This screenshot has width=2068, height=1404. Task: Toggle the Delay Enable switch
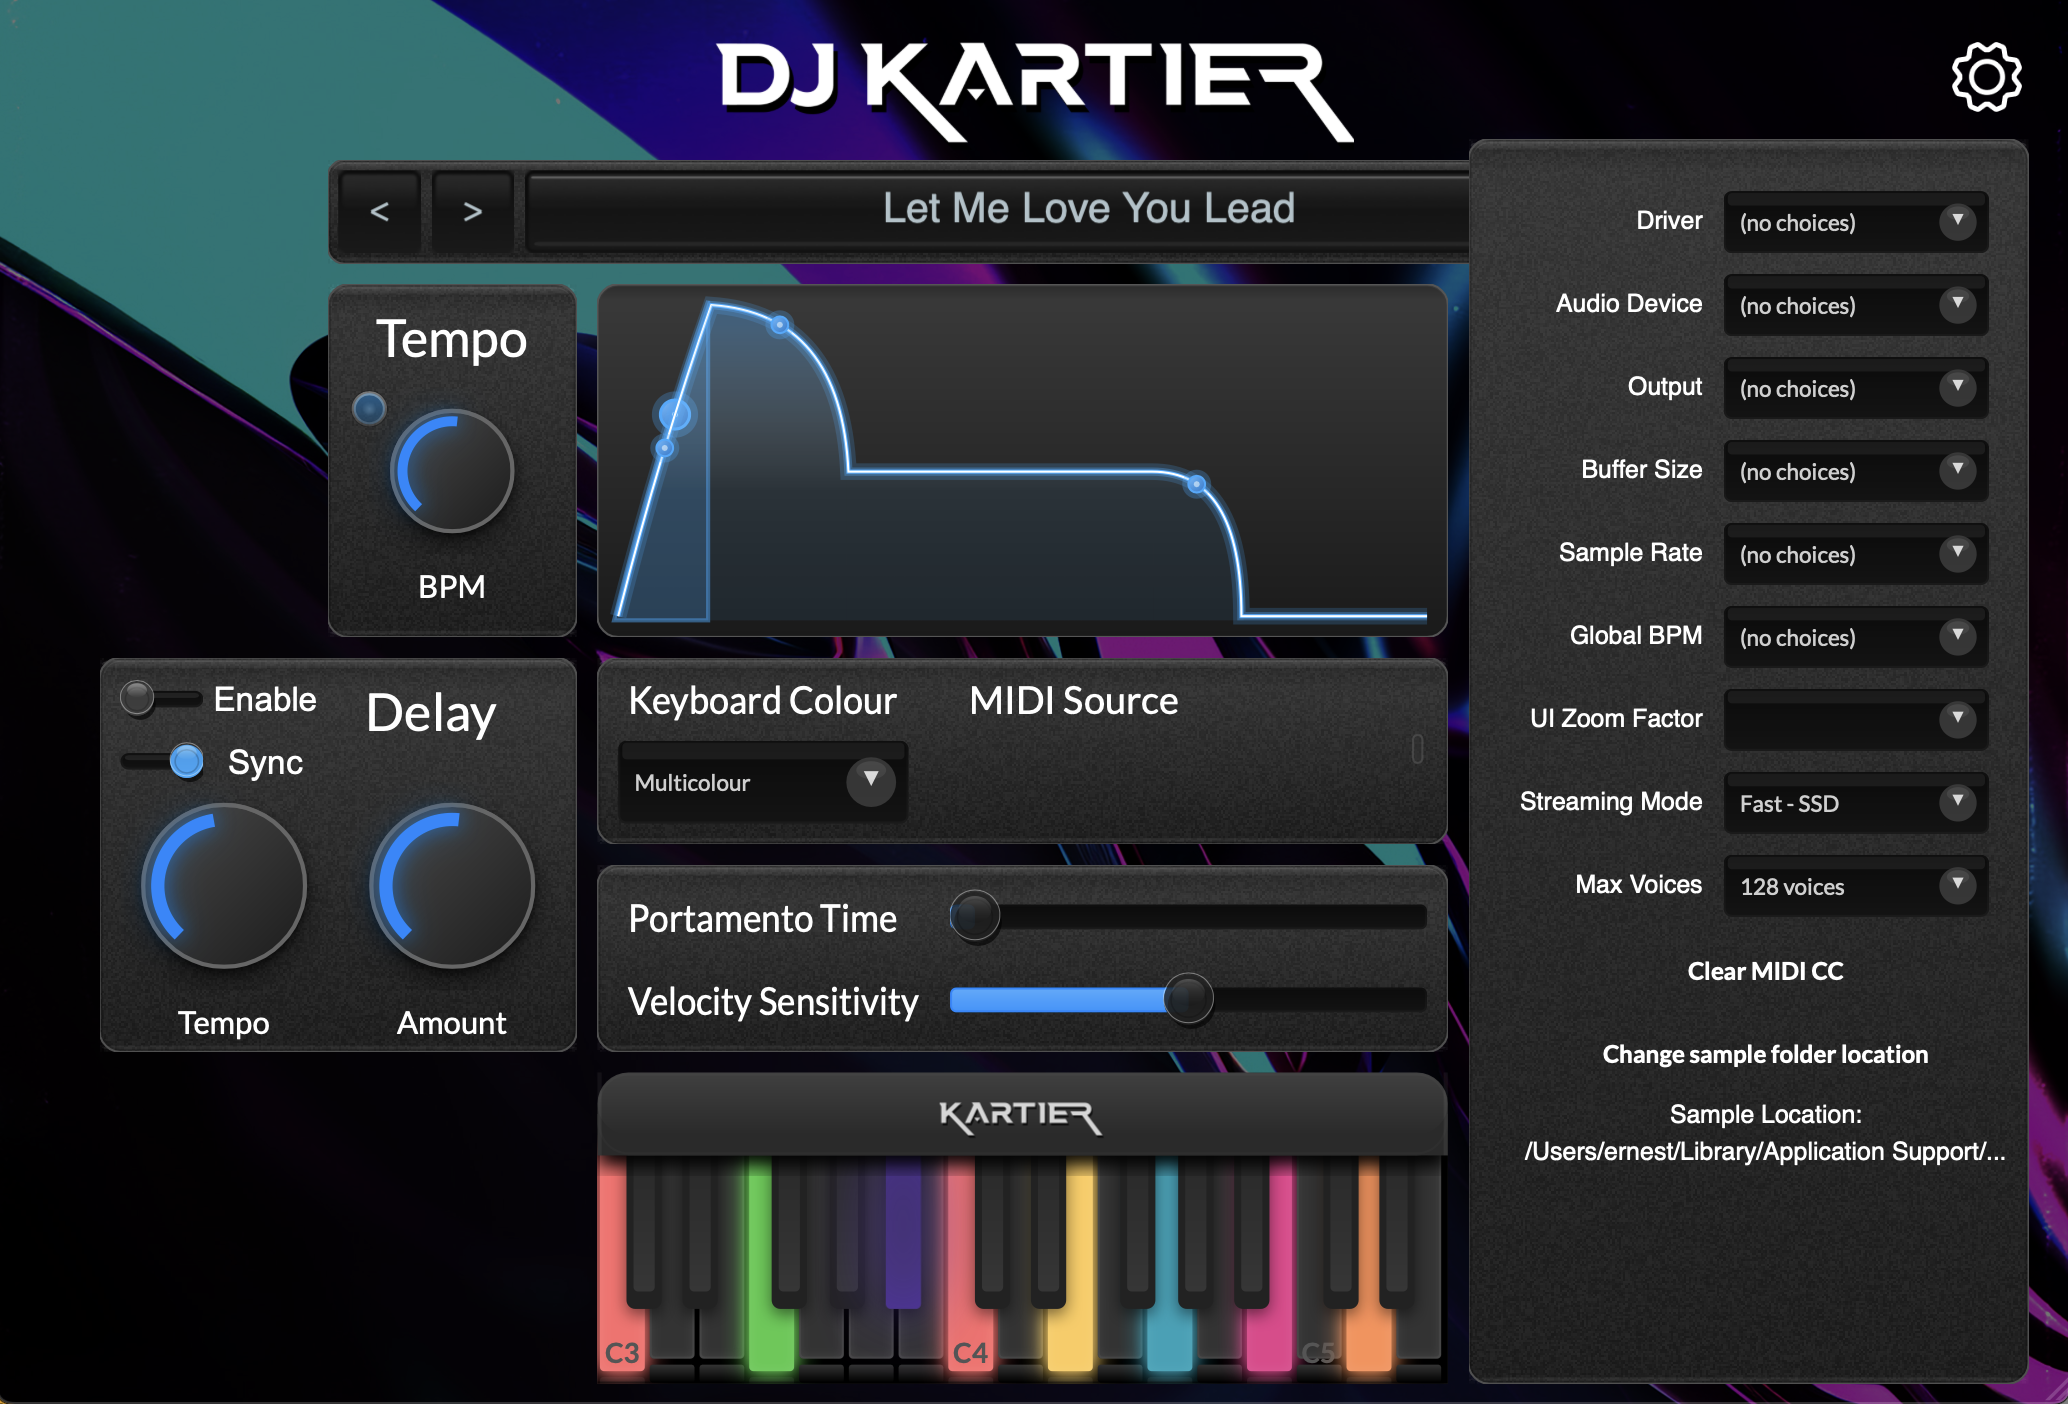coord(160,698)
